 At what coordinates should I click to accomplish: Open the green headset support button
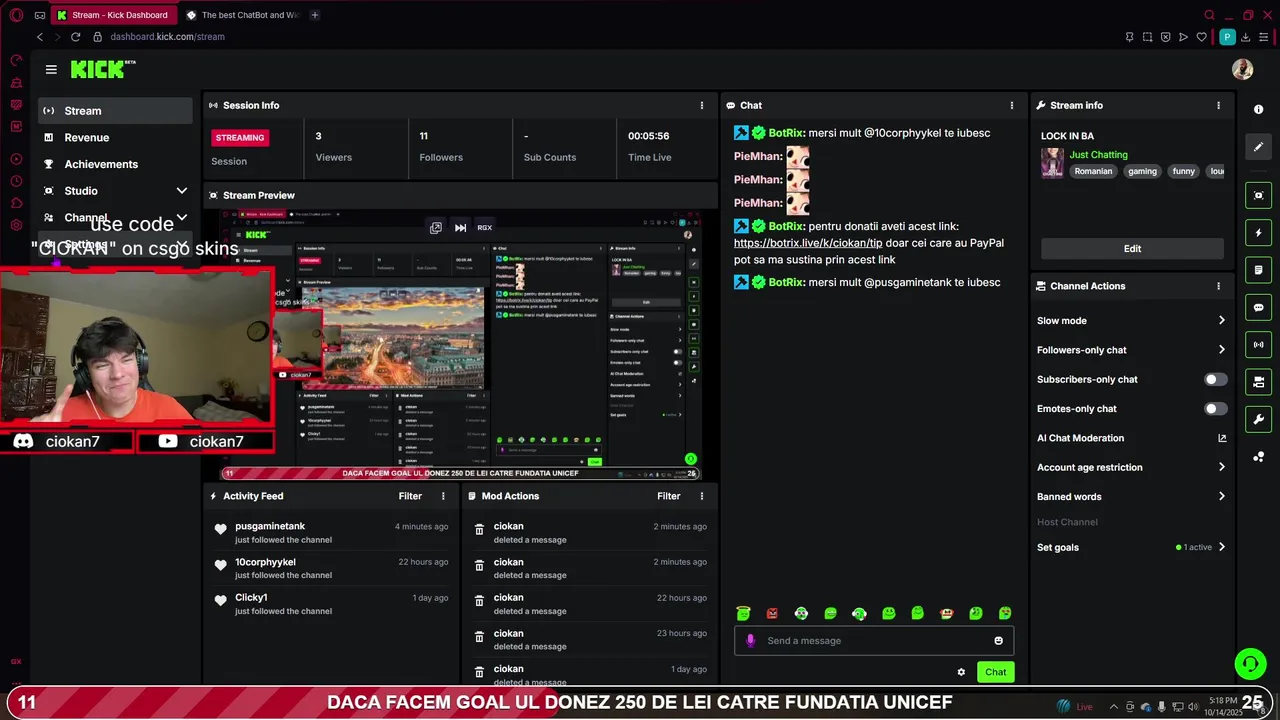pyautogui.click(x=1250, y=663)
